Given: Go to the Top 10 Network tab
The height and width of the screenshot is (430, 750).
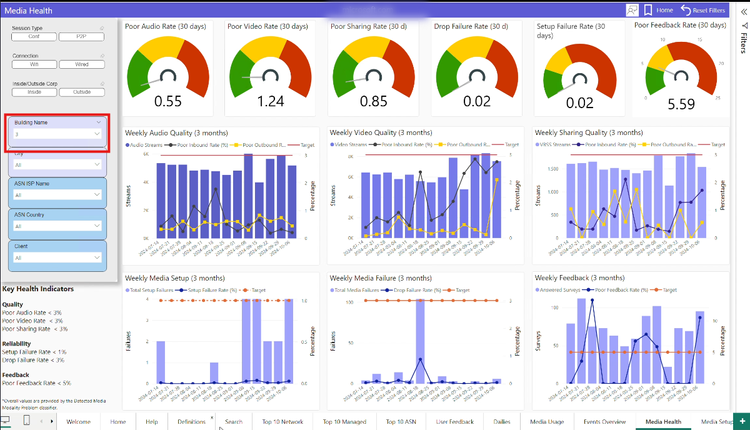Looking at the screenshot, I should click(x=283, y=421).
